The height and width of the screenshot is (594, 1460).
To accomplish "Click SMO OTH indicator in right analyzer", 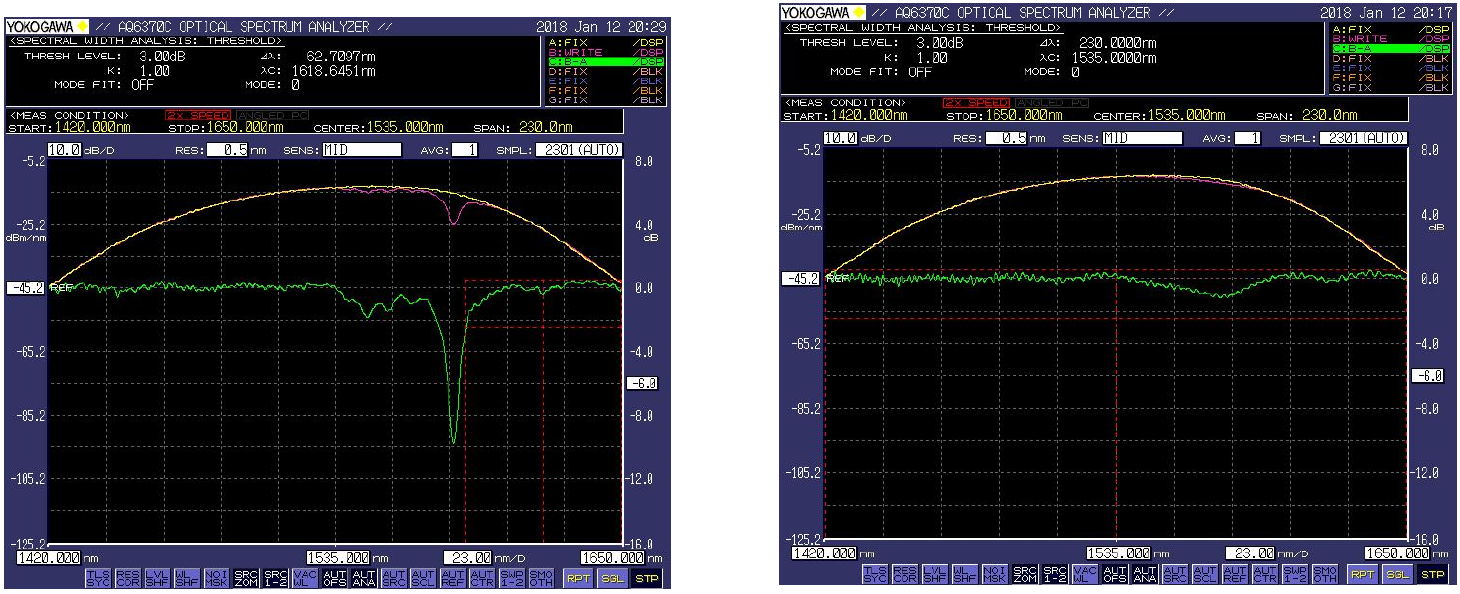I will click(x=1325, y=573).
